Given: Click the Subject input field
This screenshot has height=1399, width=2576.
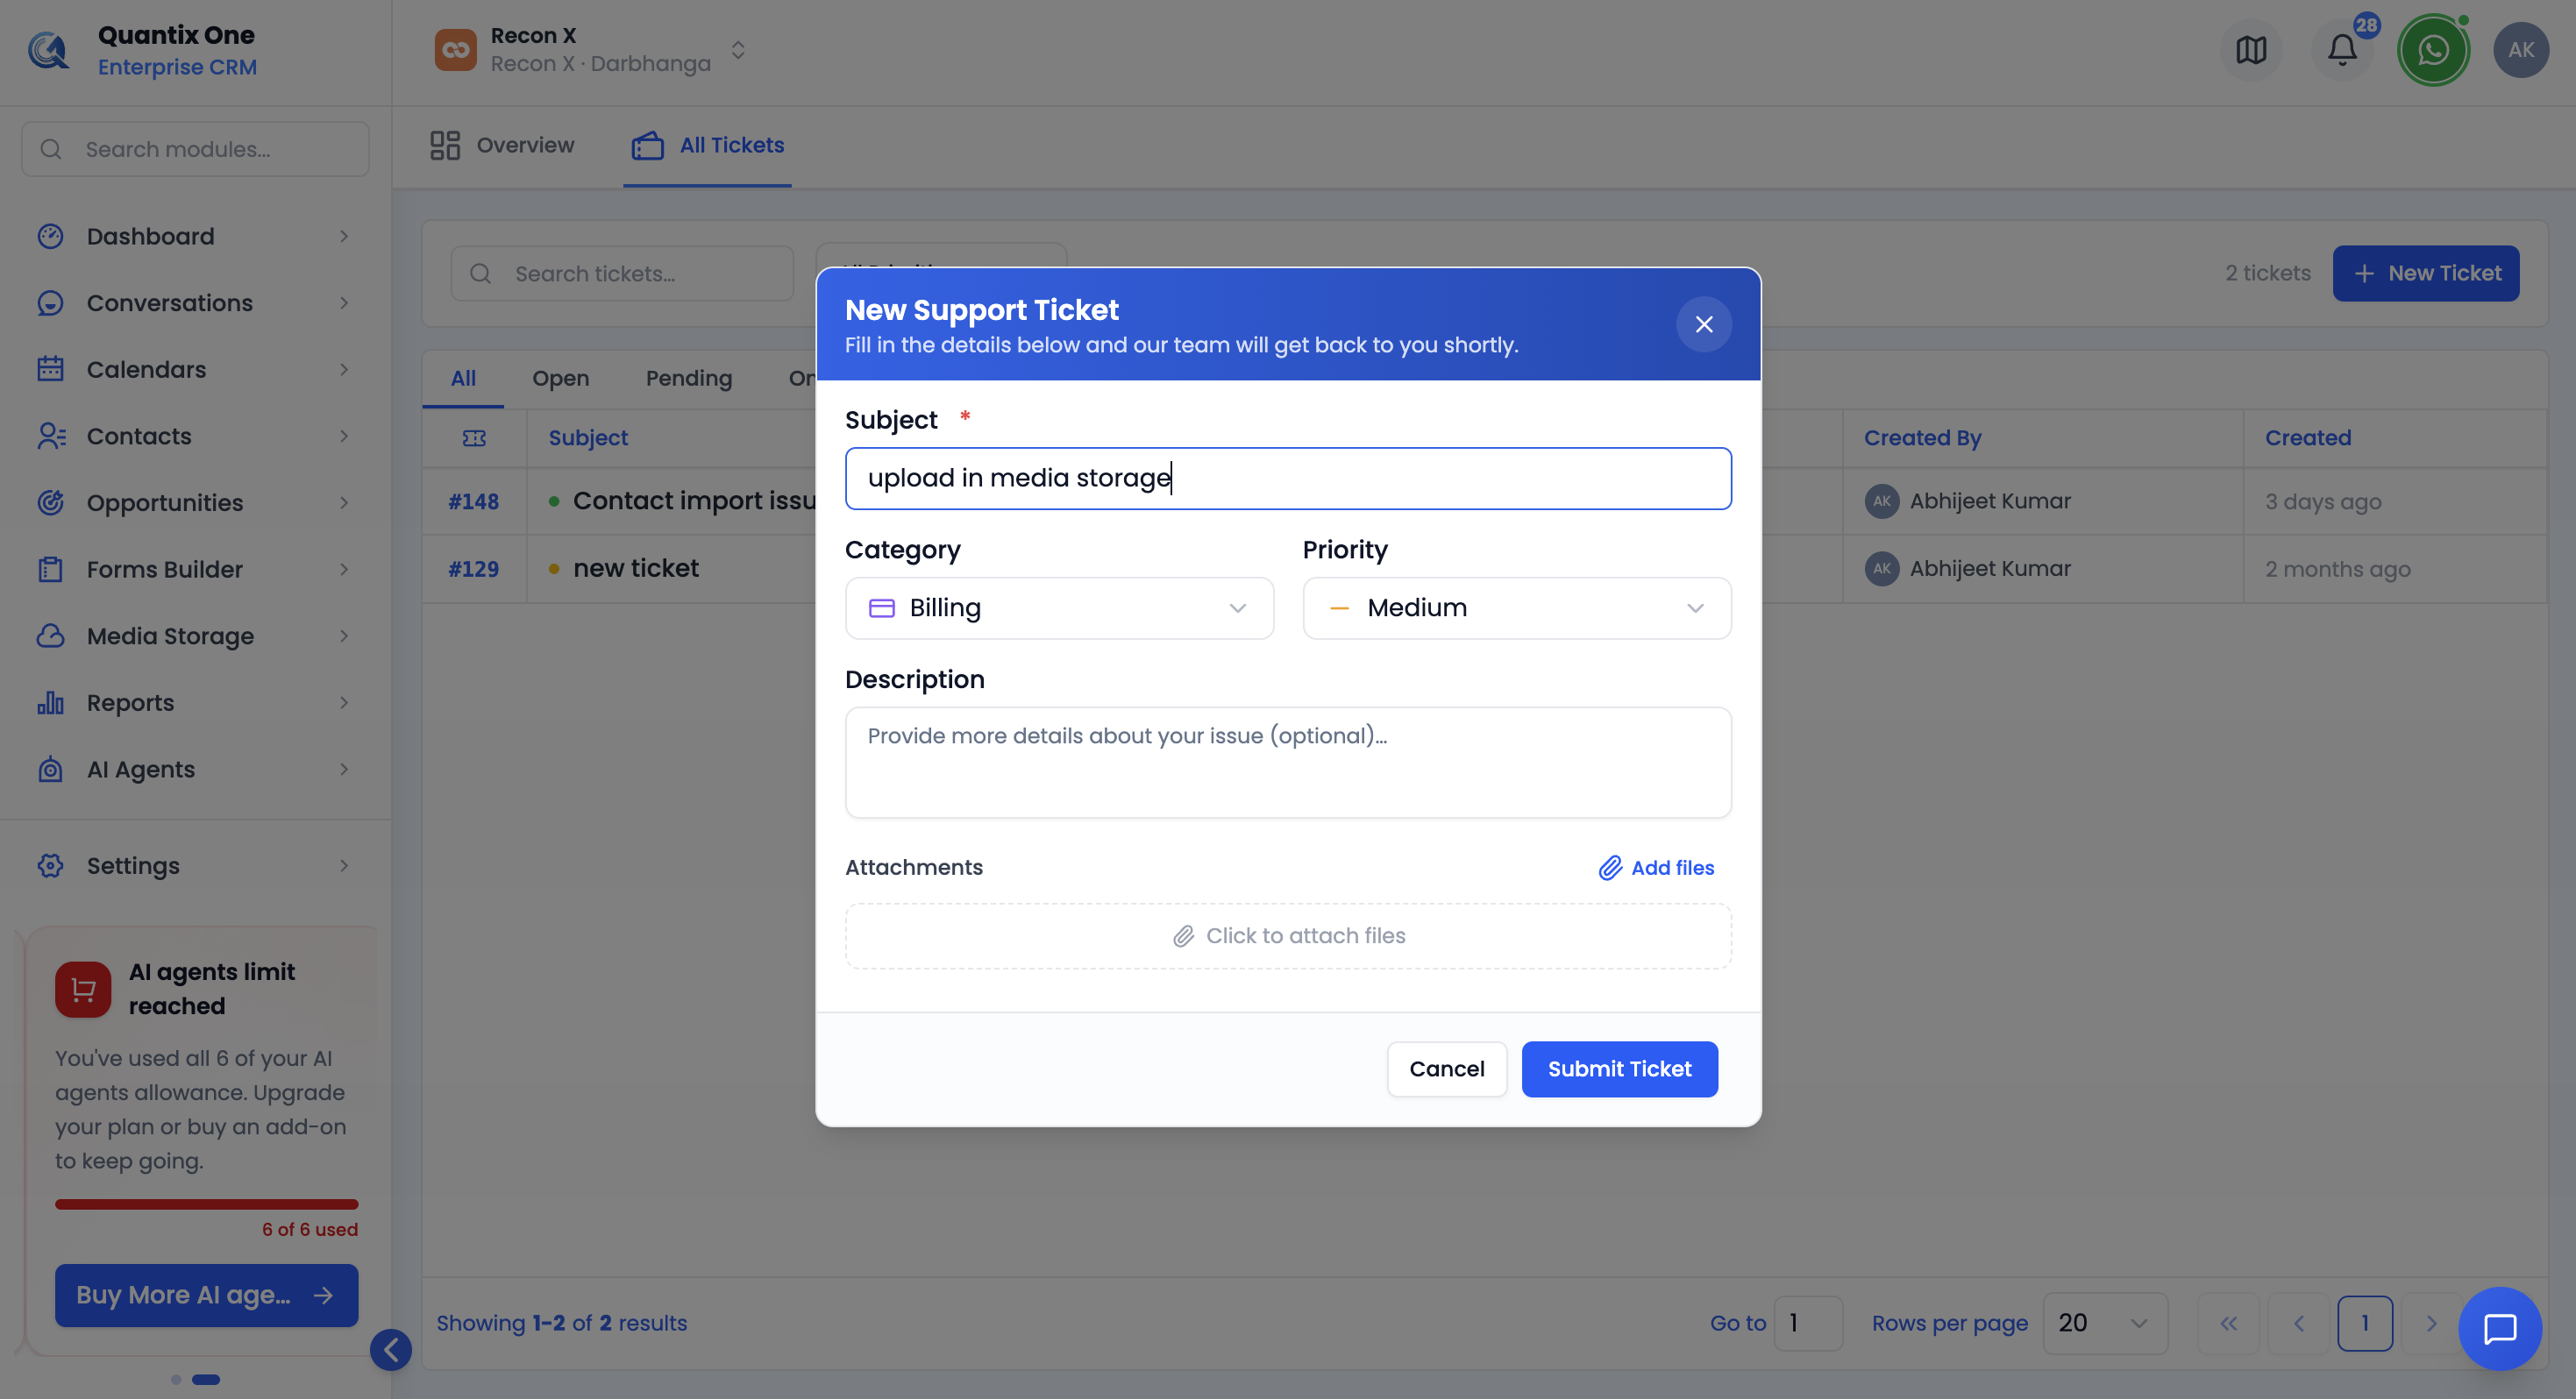Looking at the screenshot, I should [1288, 478].
